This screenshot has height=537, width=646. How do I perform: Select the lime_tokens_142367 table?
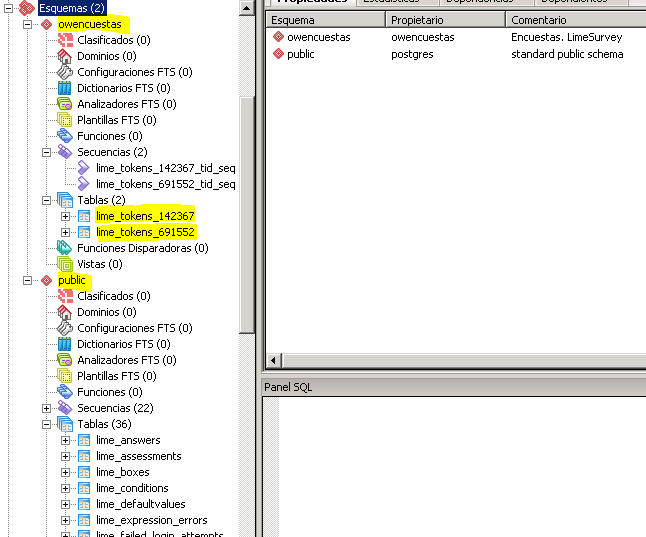(x=145, y=216)
